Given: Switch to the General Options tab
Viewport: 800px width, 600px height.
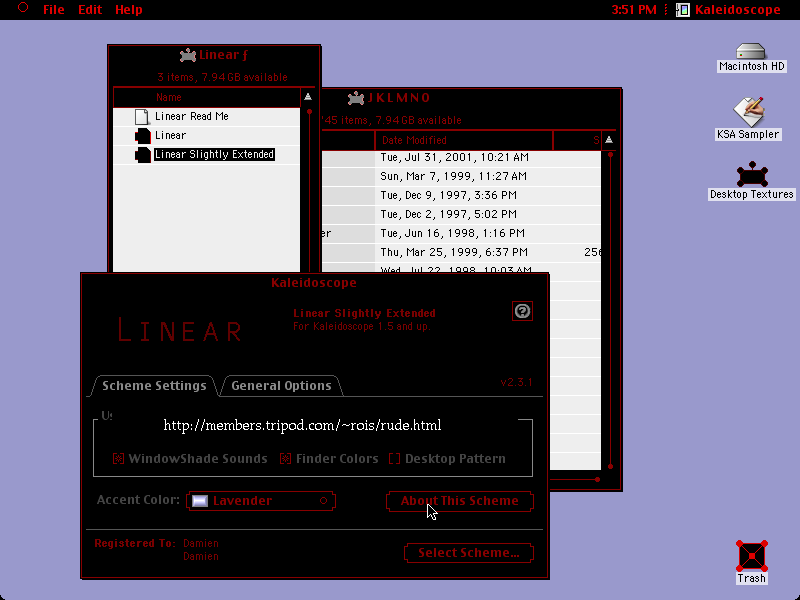Looking at the screenshot, I should point(281,386).
